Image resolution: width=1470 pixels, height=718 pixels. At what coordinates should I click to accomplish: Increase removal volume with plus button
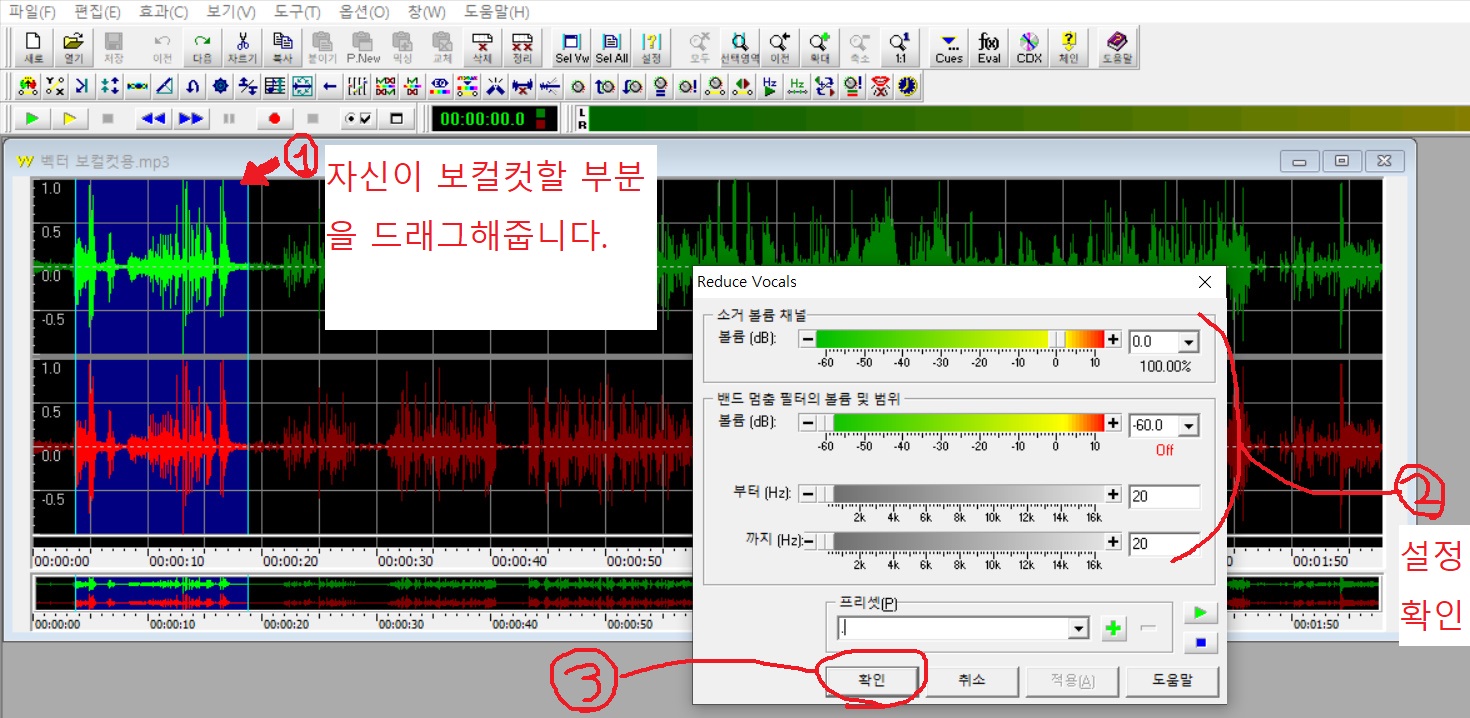coord(1113,339)
